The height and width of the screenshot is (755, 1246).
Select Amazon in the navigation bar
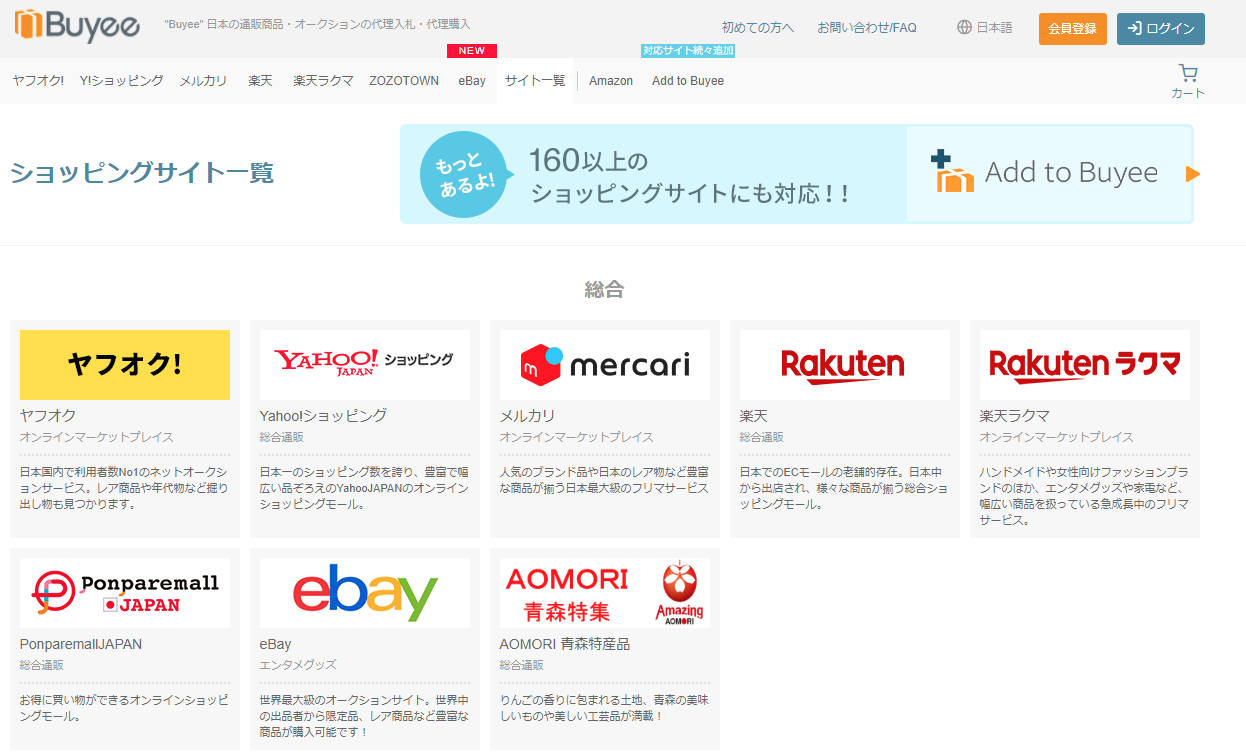(x=610, y=81)
